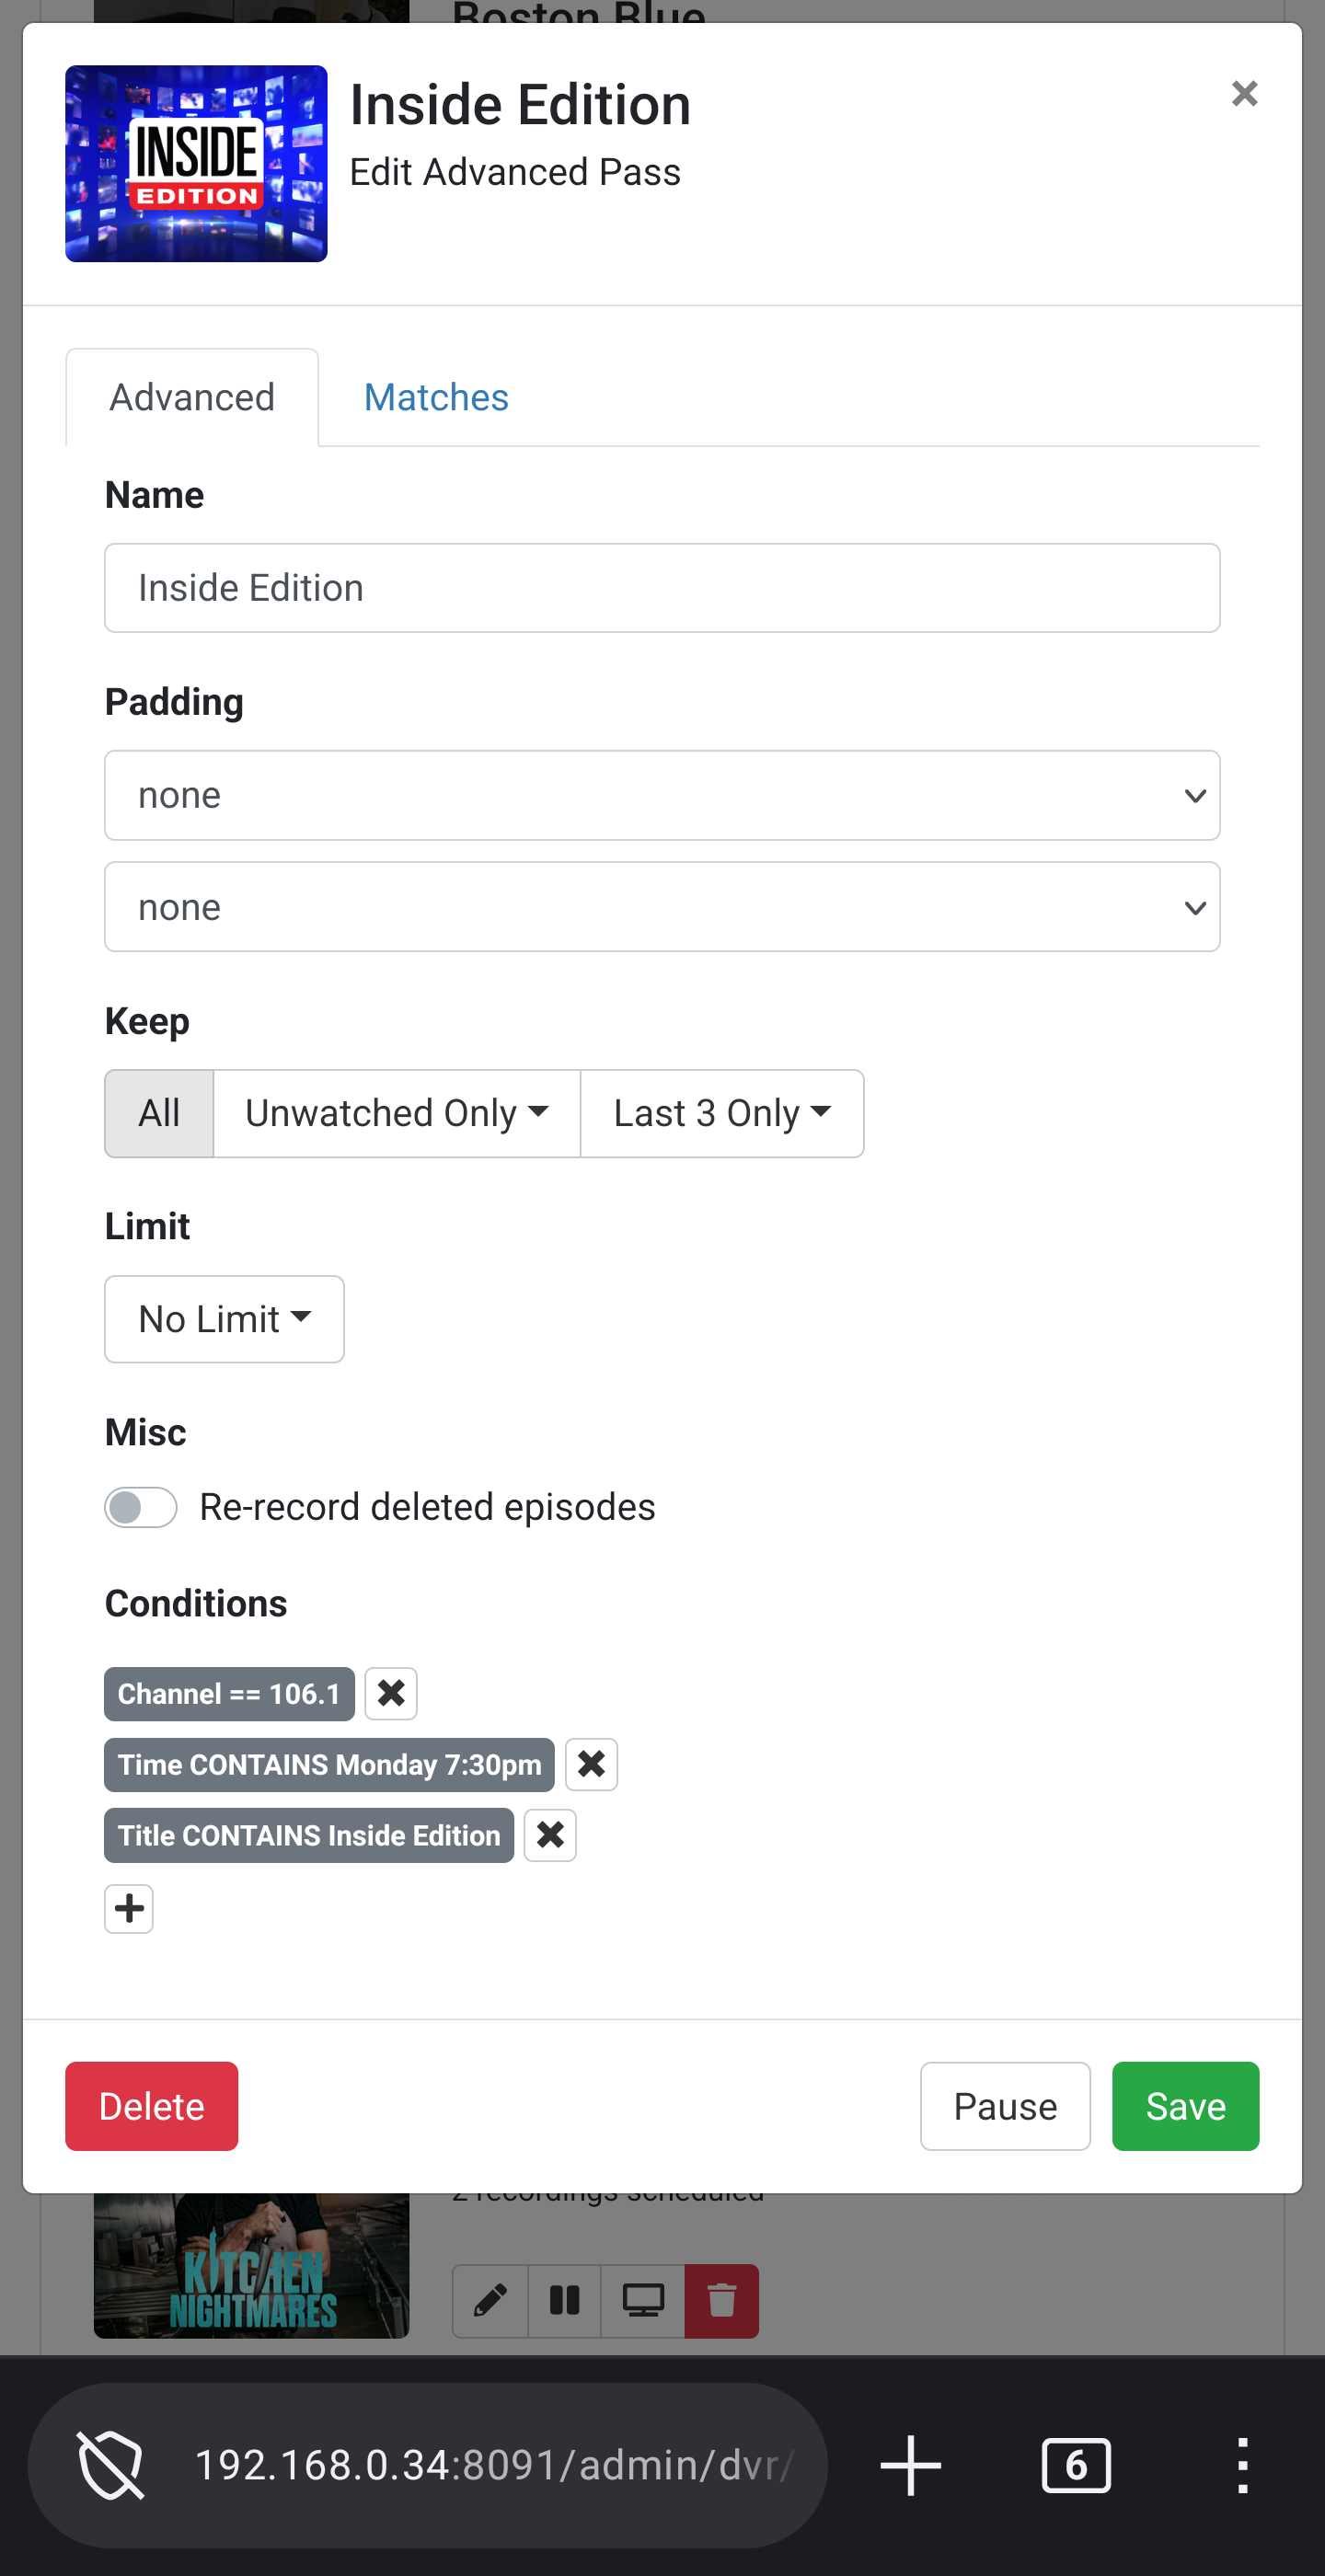The height and width of the screenshot is (2576, 1325).
Task: Open the Last 3 Only dropdown
Action: [722, 1113]
